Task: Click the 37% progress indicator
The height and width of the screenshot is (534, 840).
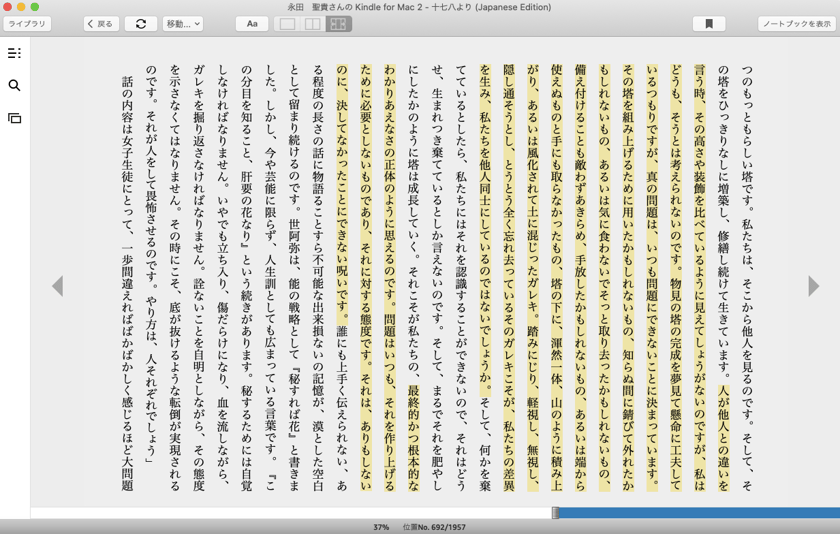Action: click(x=381, y=528)
